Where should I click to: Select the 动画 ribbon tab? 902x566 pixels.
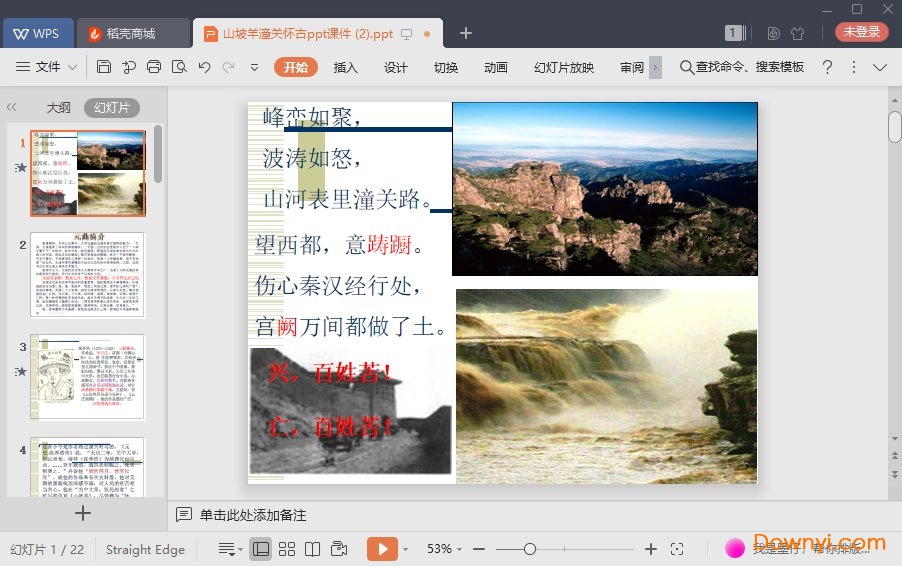coord(496,67)
